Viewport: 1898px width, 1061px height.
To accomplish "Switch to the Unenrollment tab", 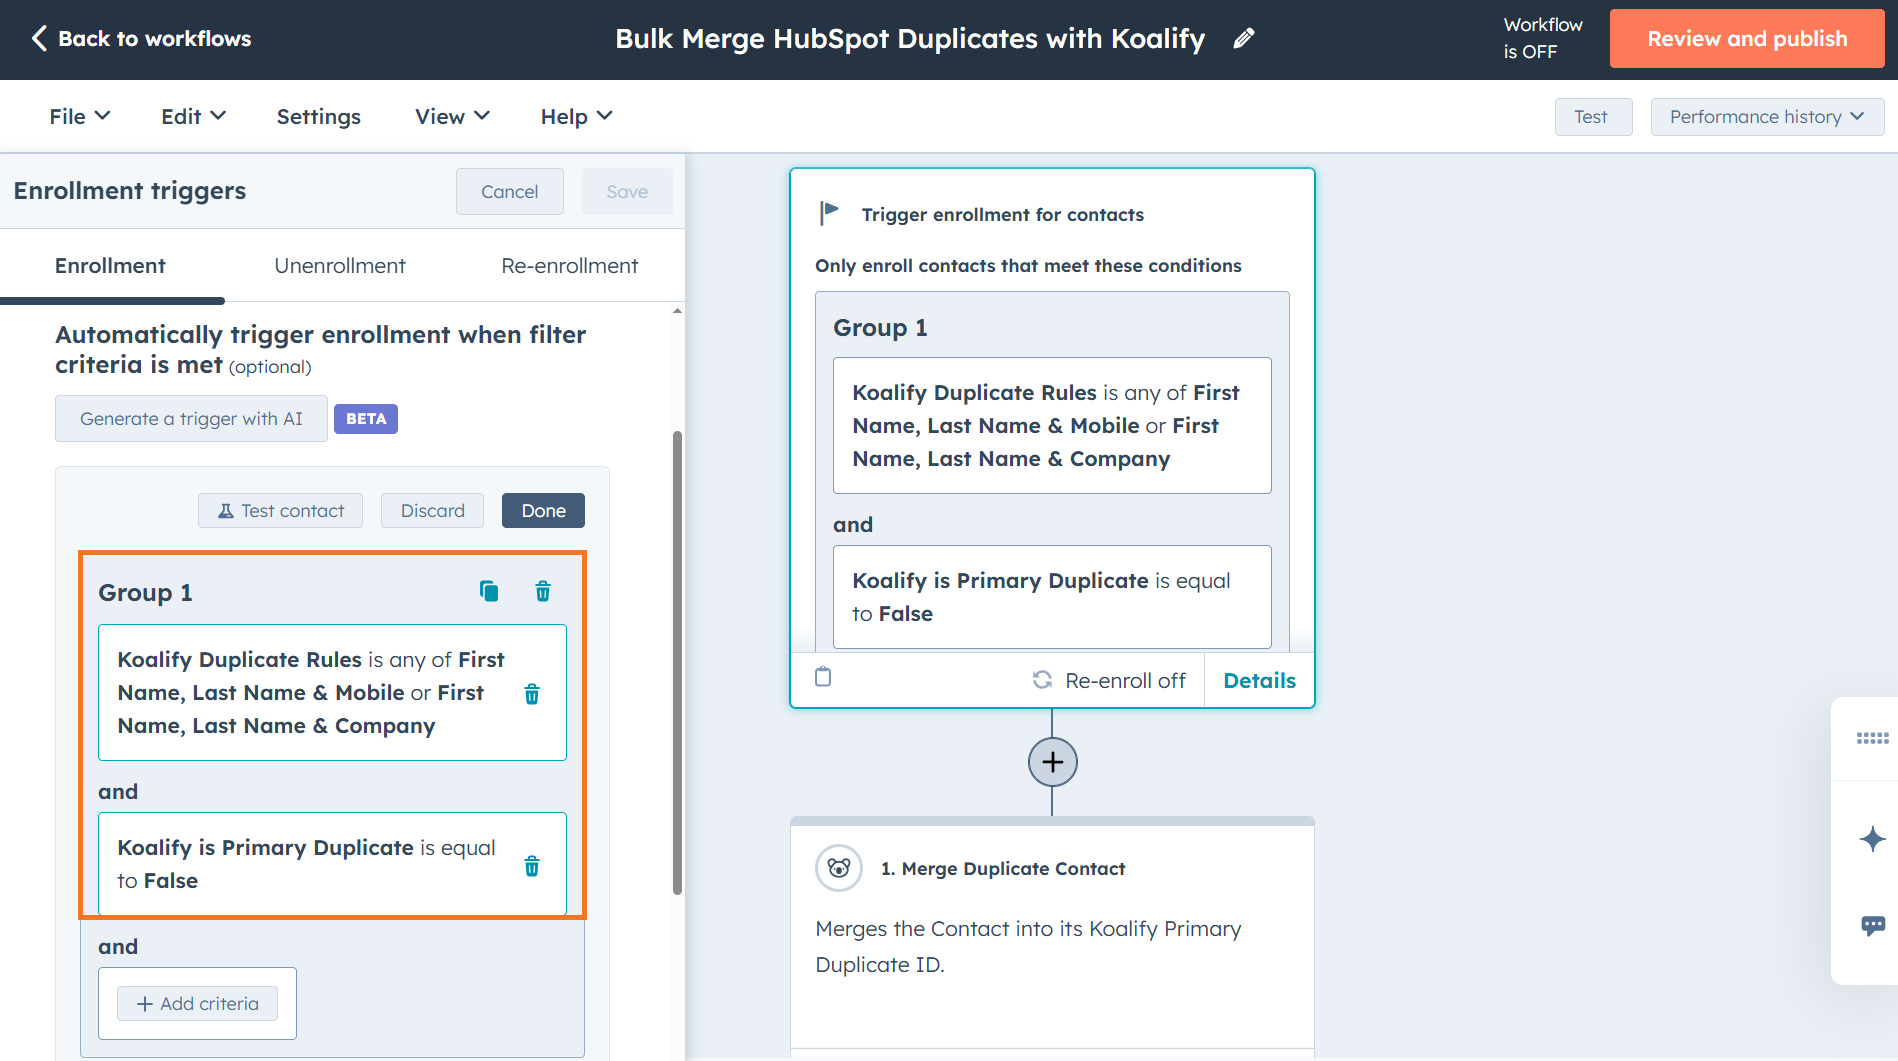I will pos(339,265).
